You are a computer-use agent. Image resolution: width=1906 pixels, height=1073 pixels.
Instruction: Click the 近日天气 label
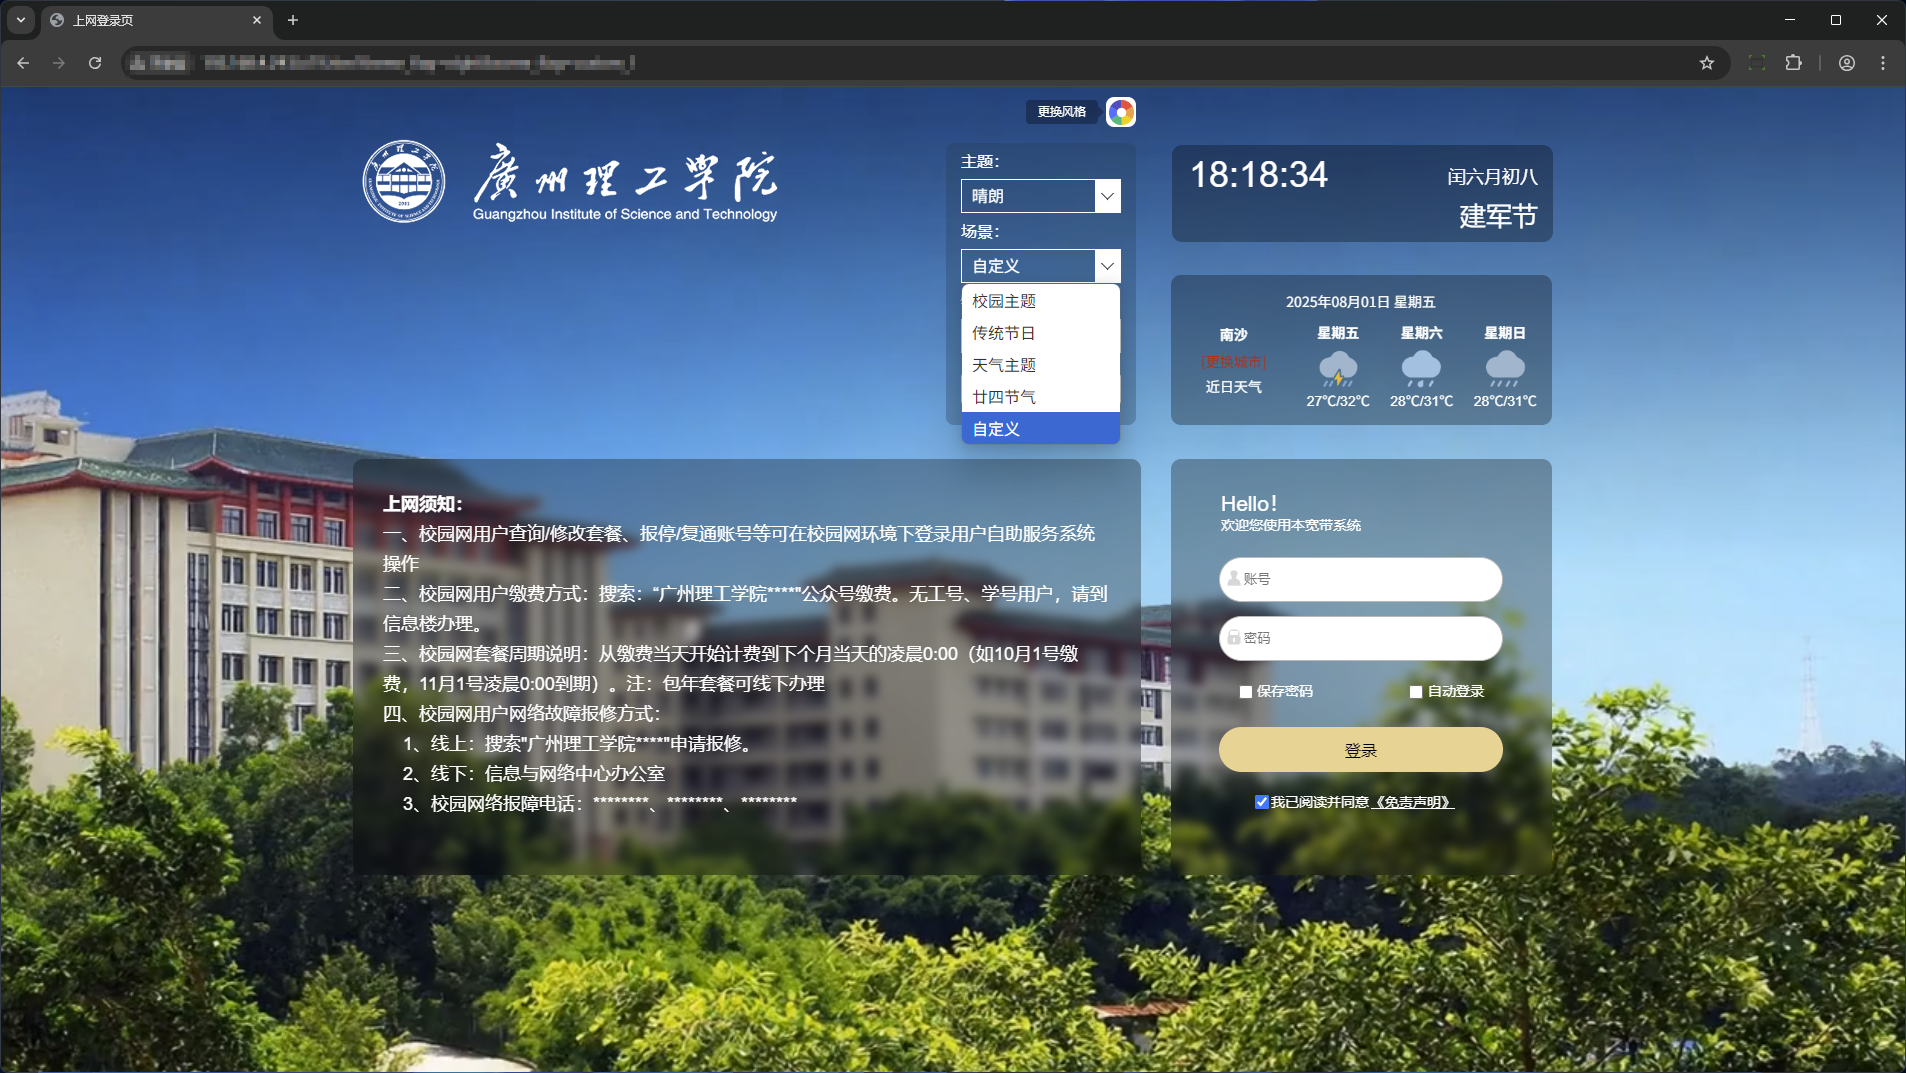click(x=1234, y=387)
